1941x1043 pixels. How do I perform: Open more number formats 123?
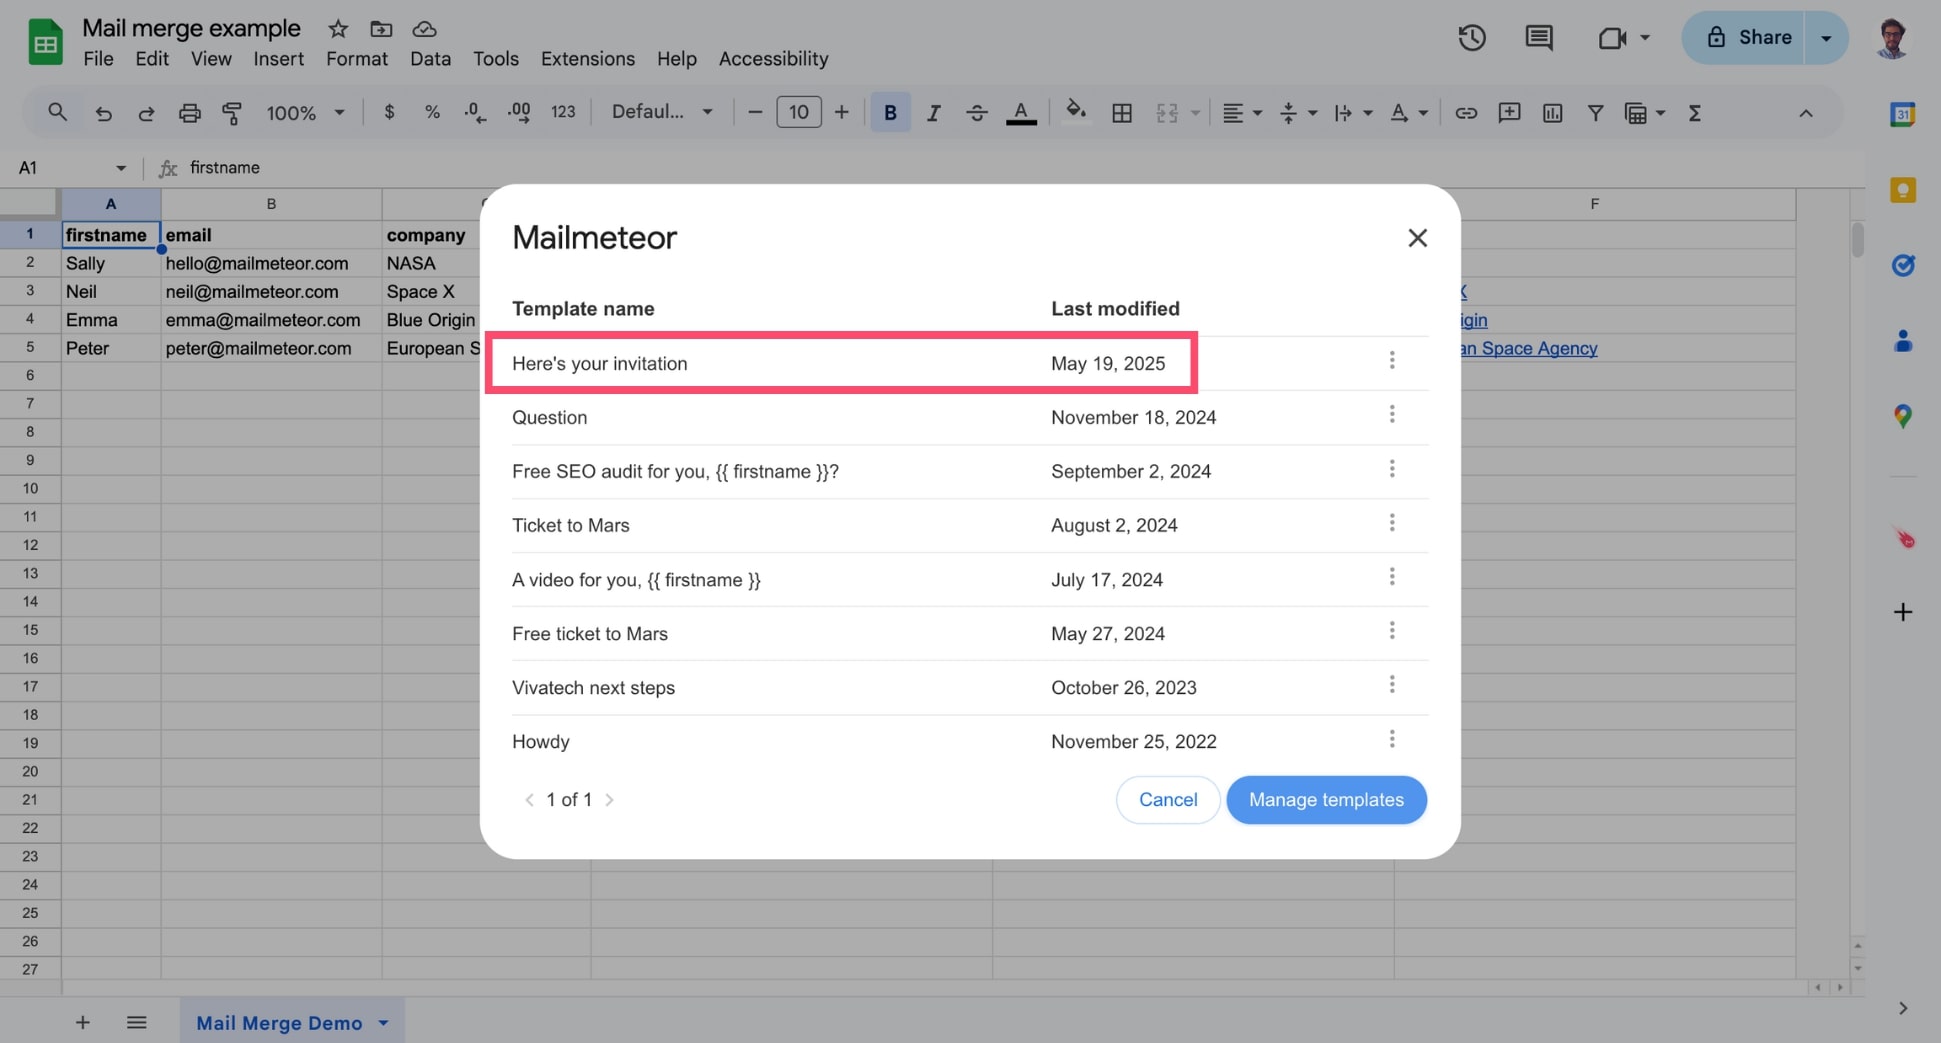point(563,112)
